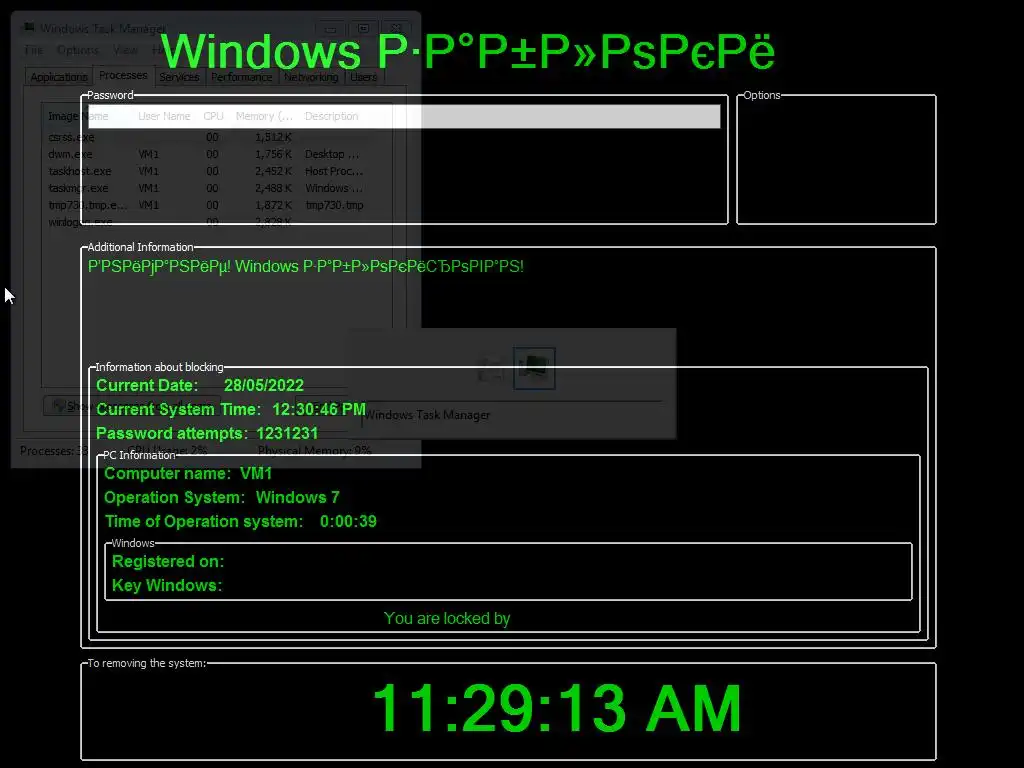Minimize the Windows Task Manager window
The image size is (1024, 768).
click(330, 29)
